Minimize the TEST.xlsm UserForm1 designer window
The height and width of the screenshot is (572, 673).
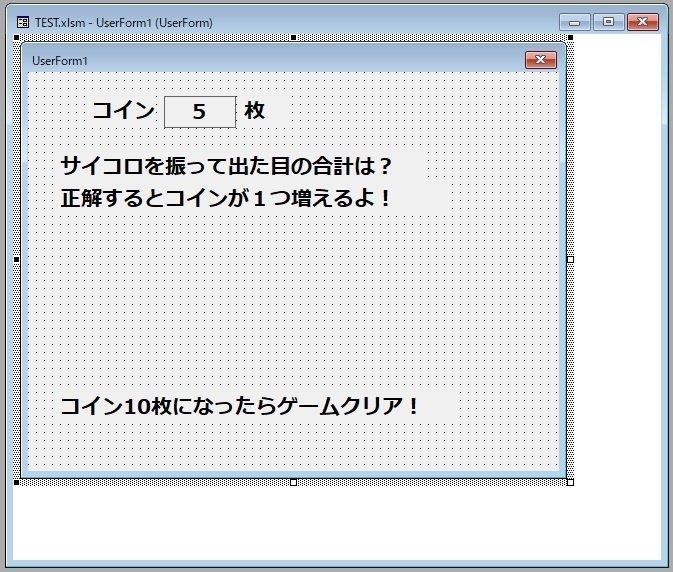point(575,22)
